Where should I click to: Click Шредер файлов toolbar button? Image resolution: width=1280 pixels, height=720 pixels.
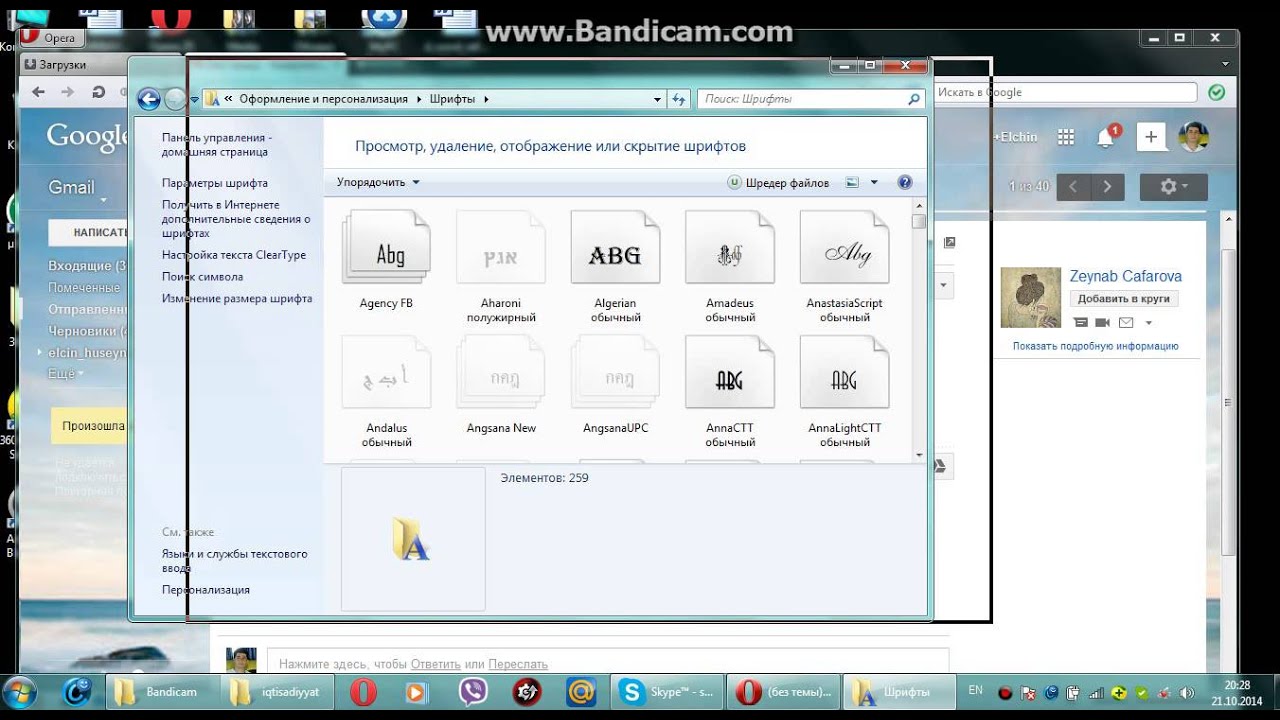pyautogui.click(x=778, y=183)
